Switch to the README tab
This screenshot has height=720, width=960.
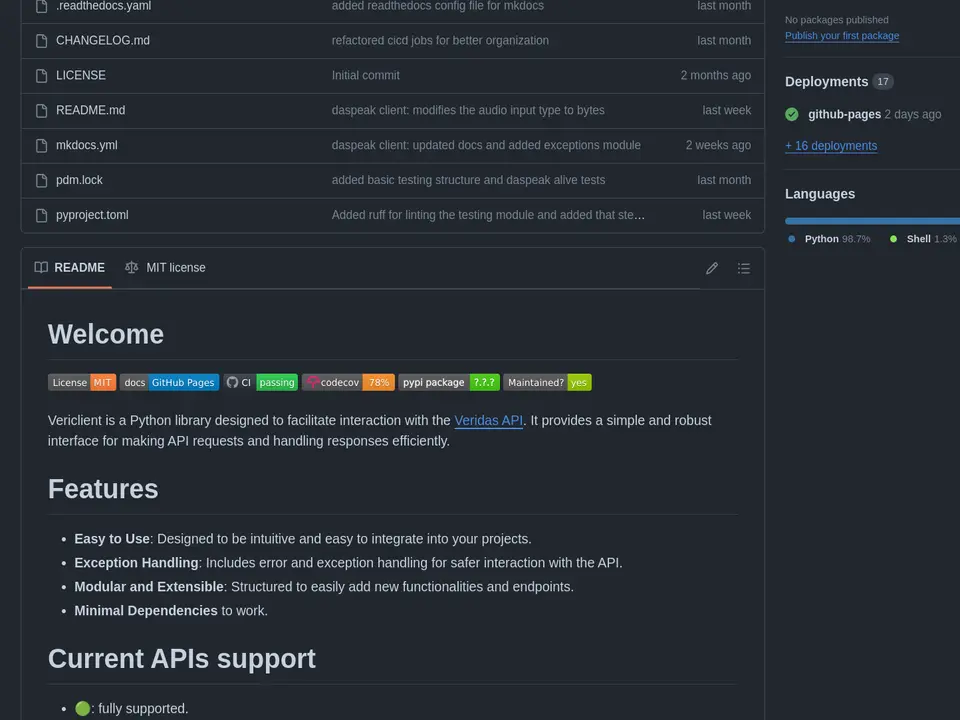click(70, 268)
